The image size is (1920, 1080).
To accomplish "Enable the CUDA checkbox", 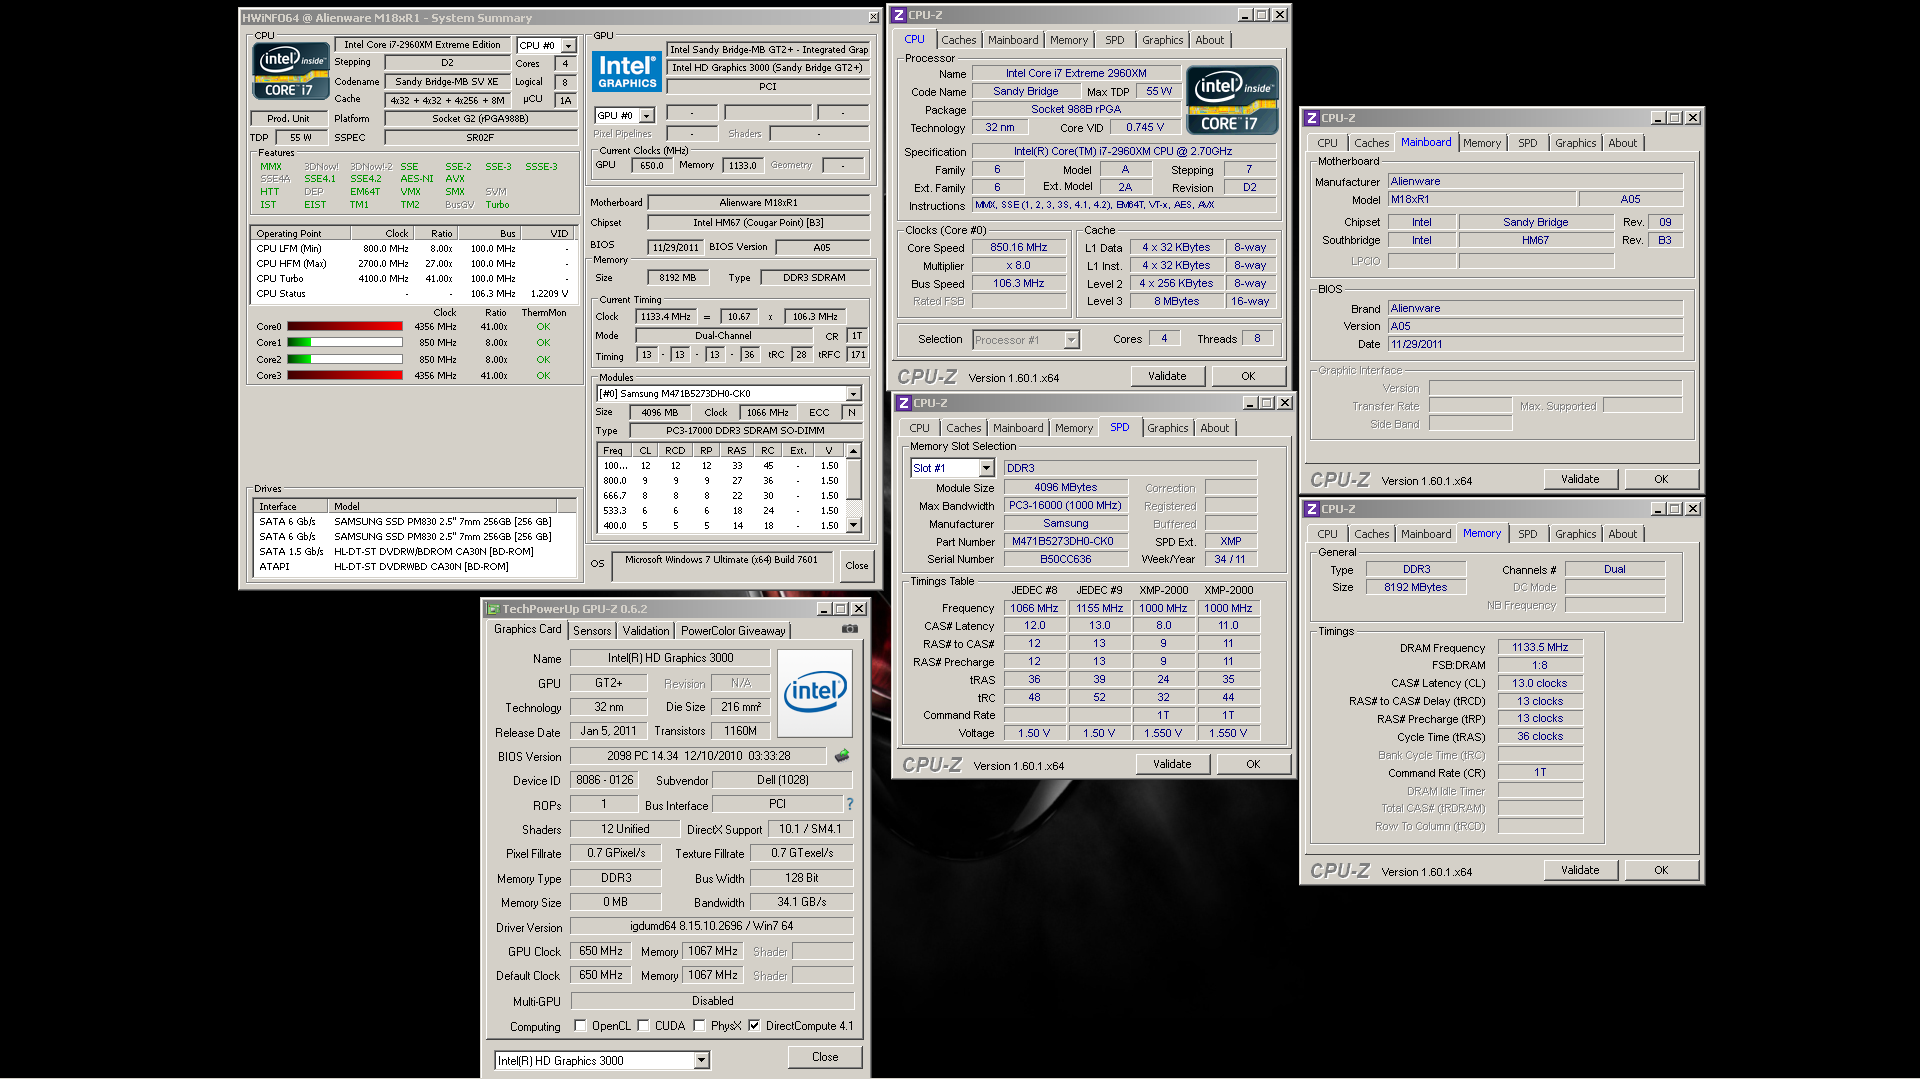I will tap(644, 1025).
